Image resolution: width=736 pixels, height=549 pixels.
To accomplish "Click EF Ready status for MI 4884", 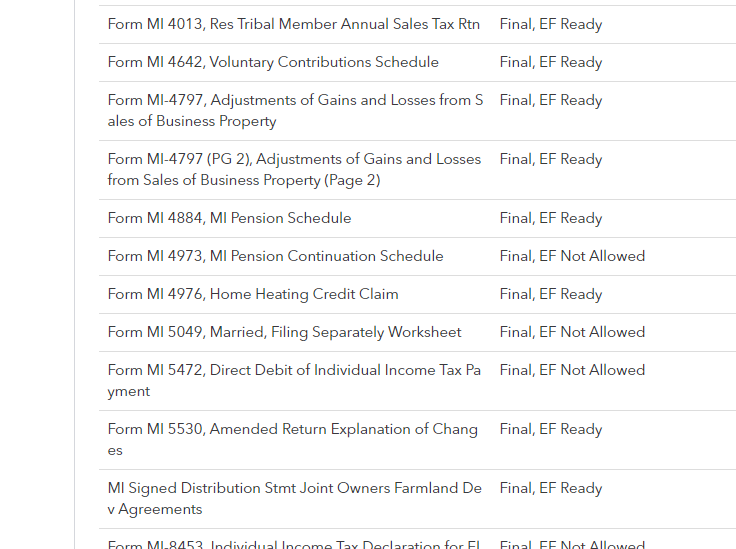I will pyautogui.click(x=551, y=218).
